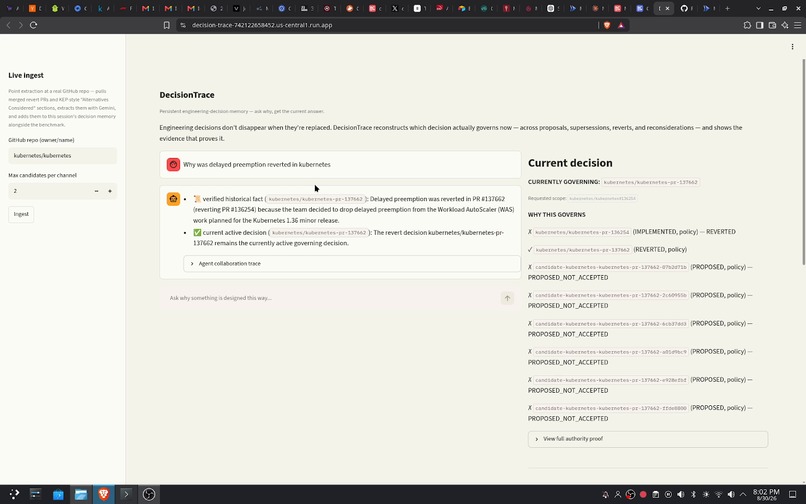Image resolution: width=806 pixels, height=504 pixels.
Task: Show hidden system tray icons with the up arrow
Action: click(743, 494)
